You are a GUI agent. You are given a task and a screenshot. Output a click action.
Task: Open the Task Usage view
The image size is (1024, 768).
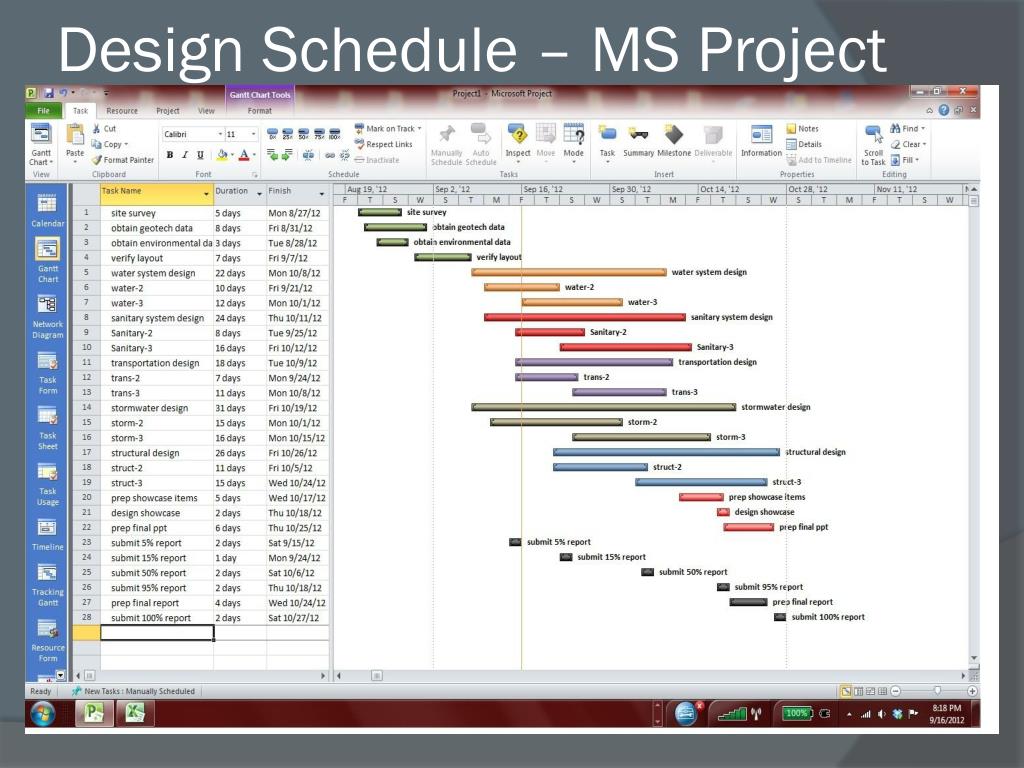pyautogui.click(x=47, y=484)
